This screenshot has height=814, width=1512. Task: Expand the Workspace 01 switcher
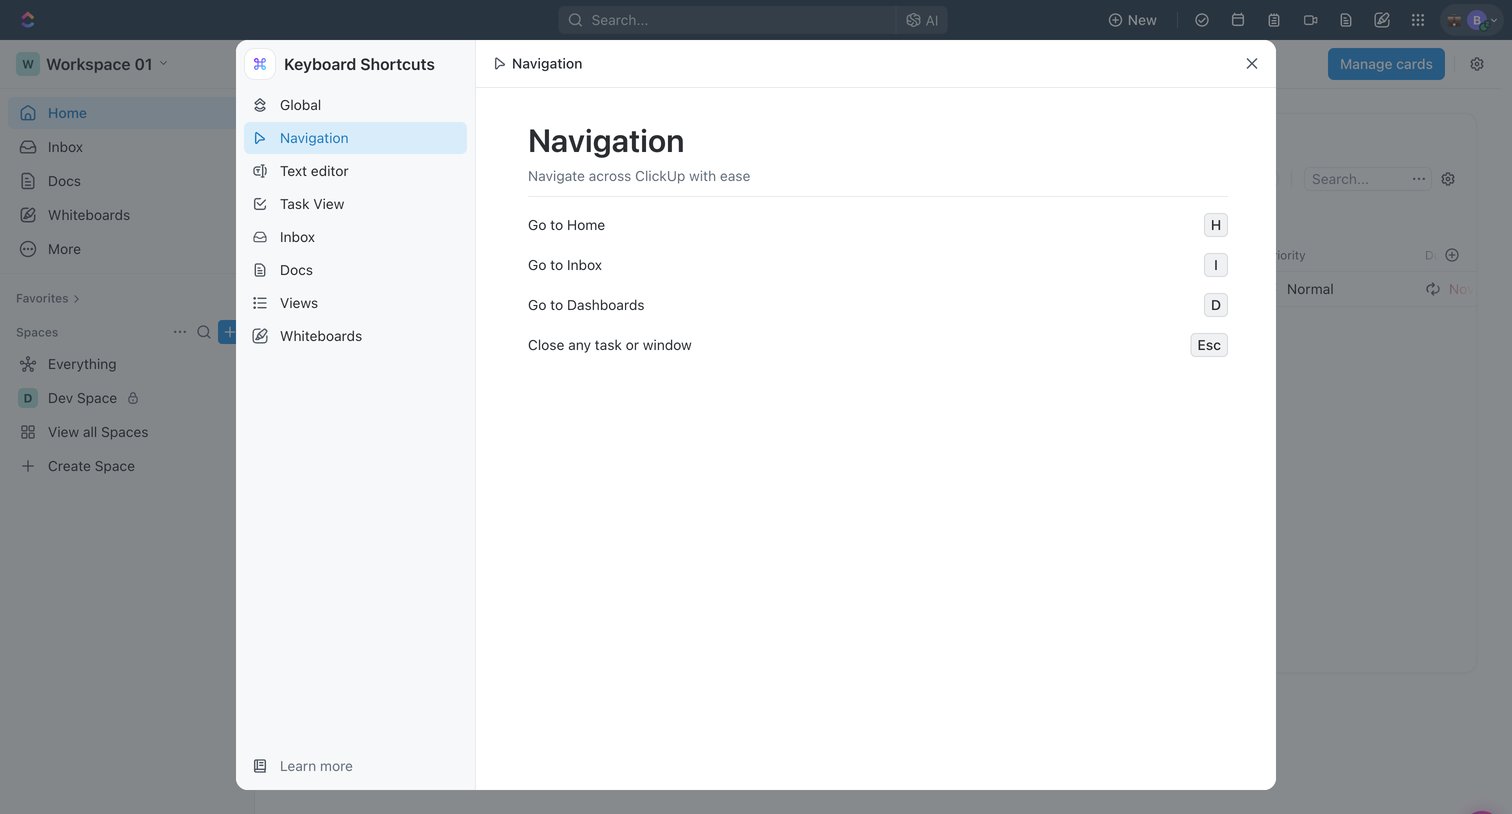click(x=92, y=64)
